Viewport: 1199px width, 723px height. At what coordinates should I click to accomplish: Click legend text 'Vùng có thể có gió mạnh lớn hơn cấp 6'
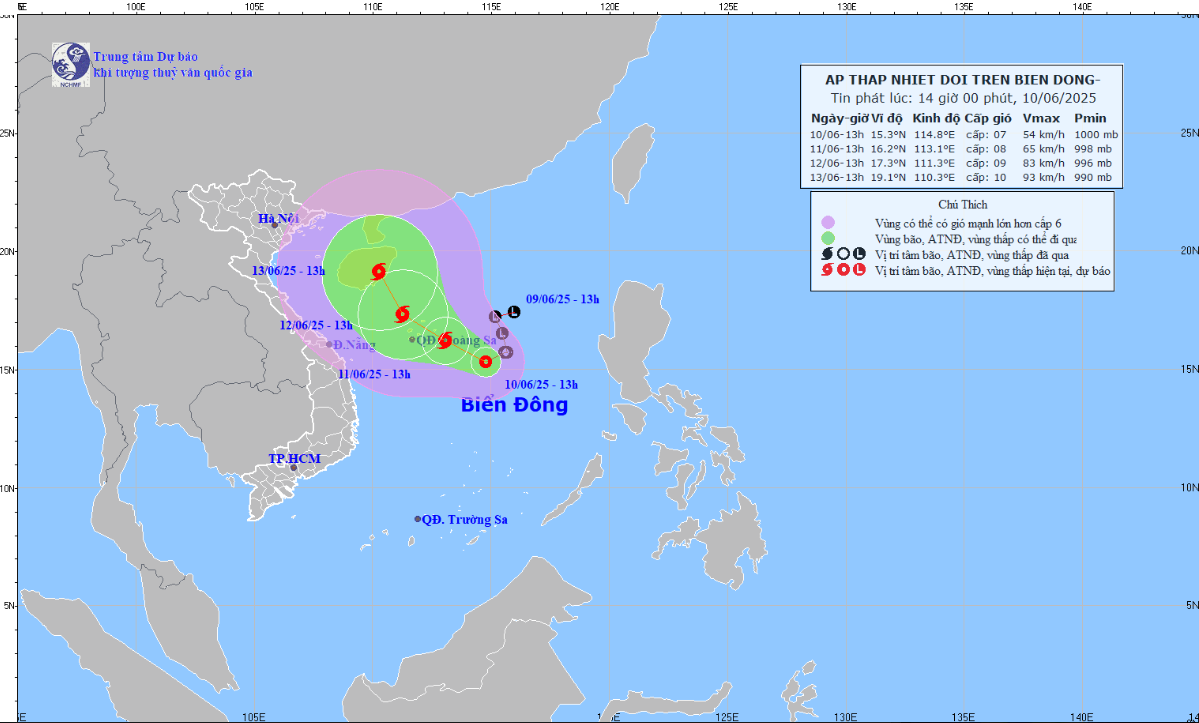point(968,223)
